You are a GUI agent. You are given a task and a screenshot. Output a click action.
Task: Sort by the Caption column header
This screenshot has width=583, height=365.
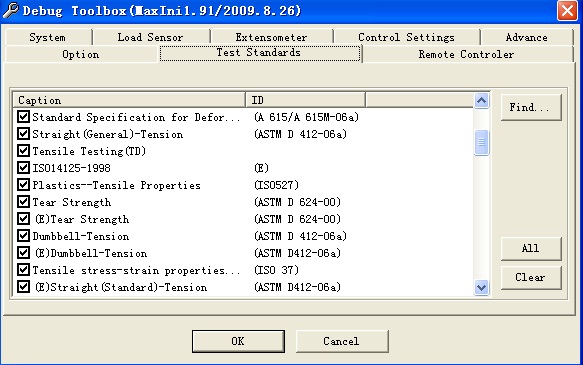(129, 100)
